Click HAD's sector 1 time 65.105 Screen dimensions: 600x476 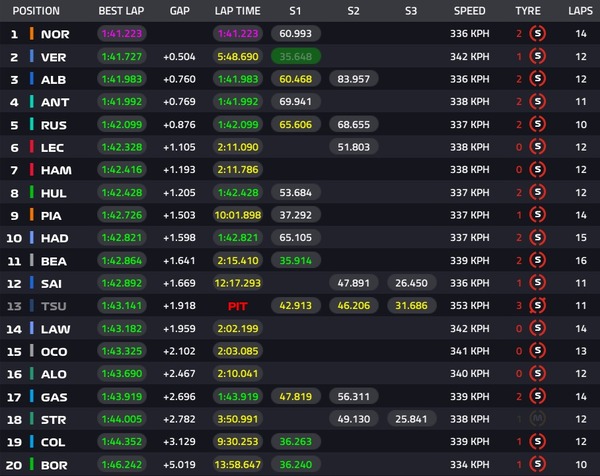(294, 237)
